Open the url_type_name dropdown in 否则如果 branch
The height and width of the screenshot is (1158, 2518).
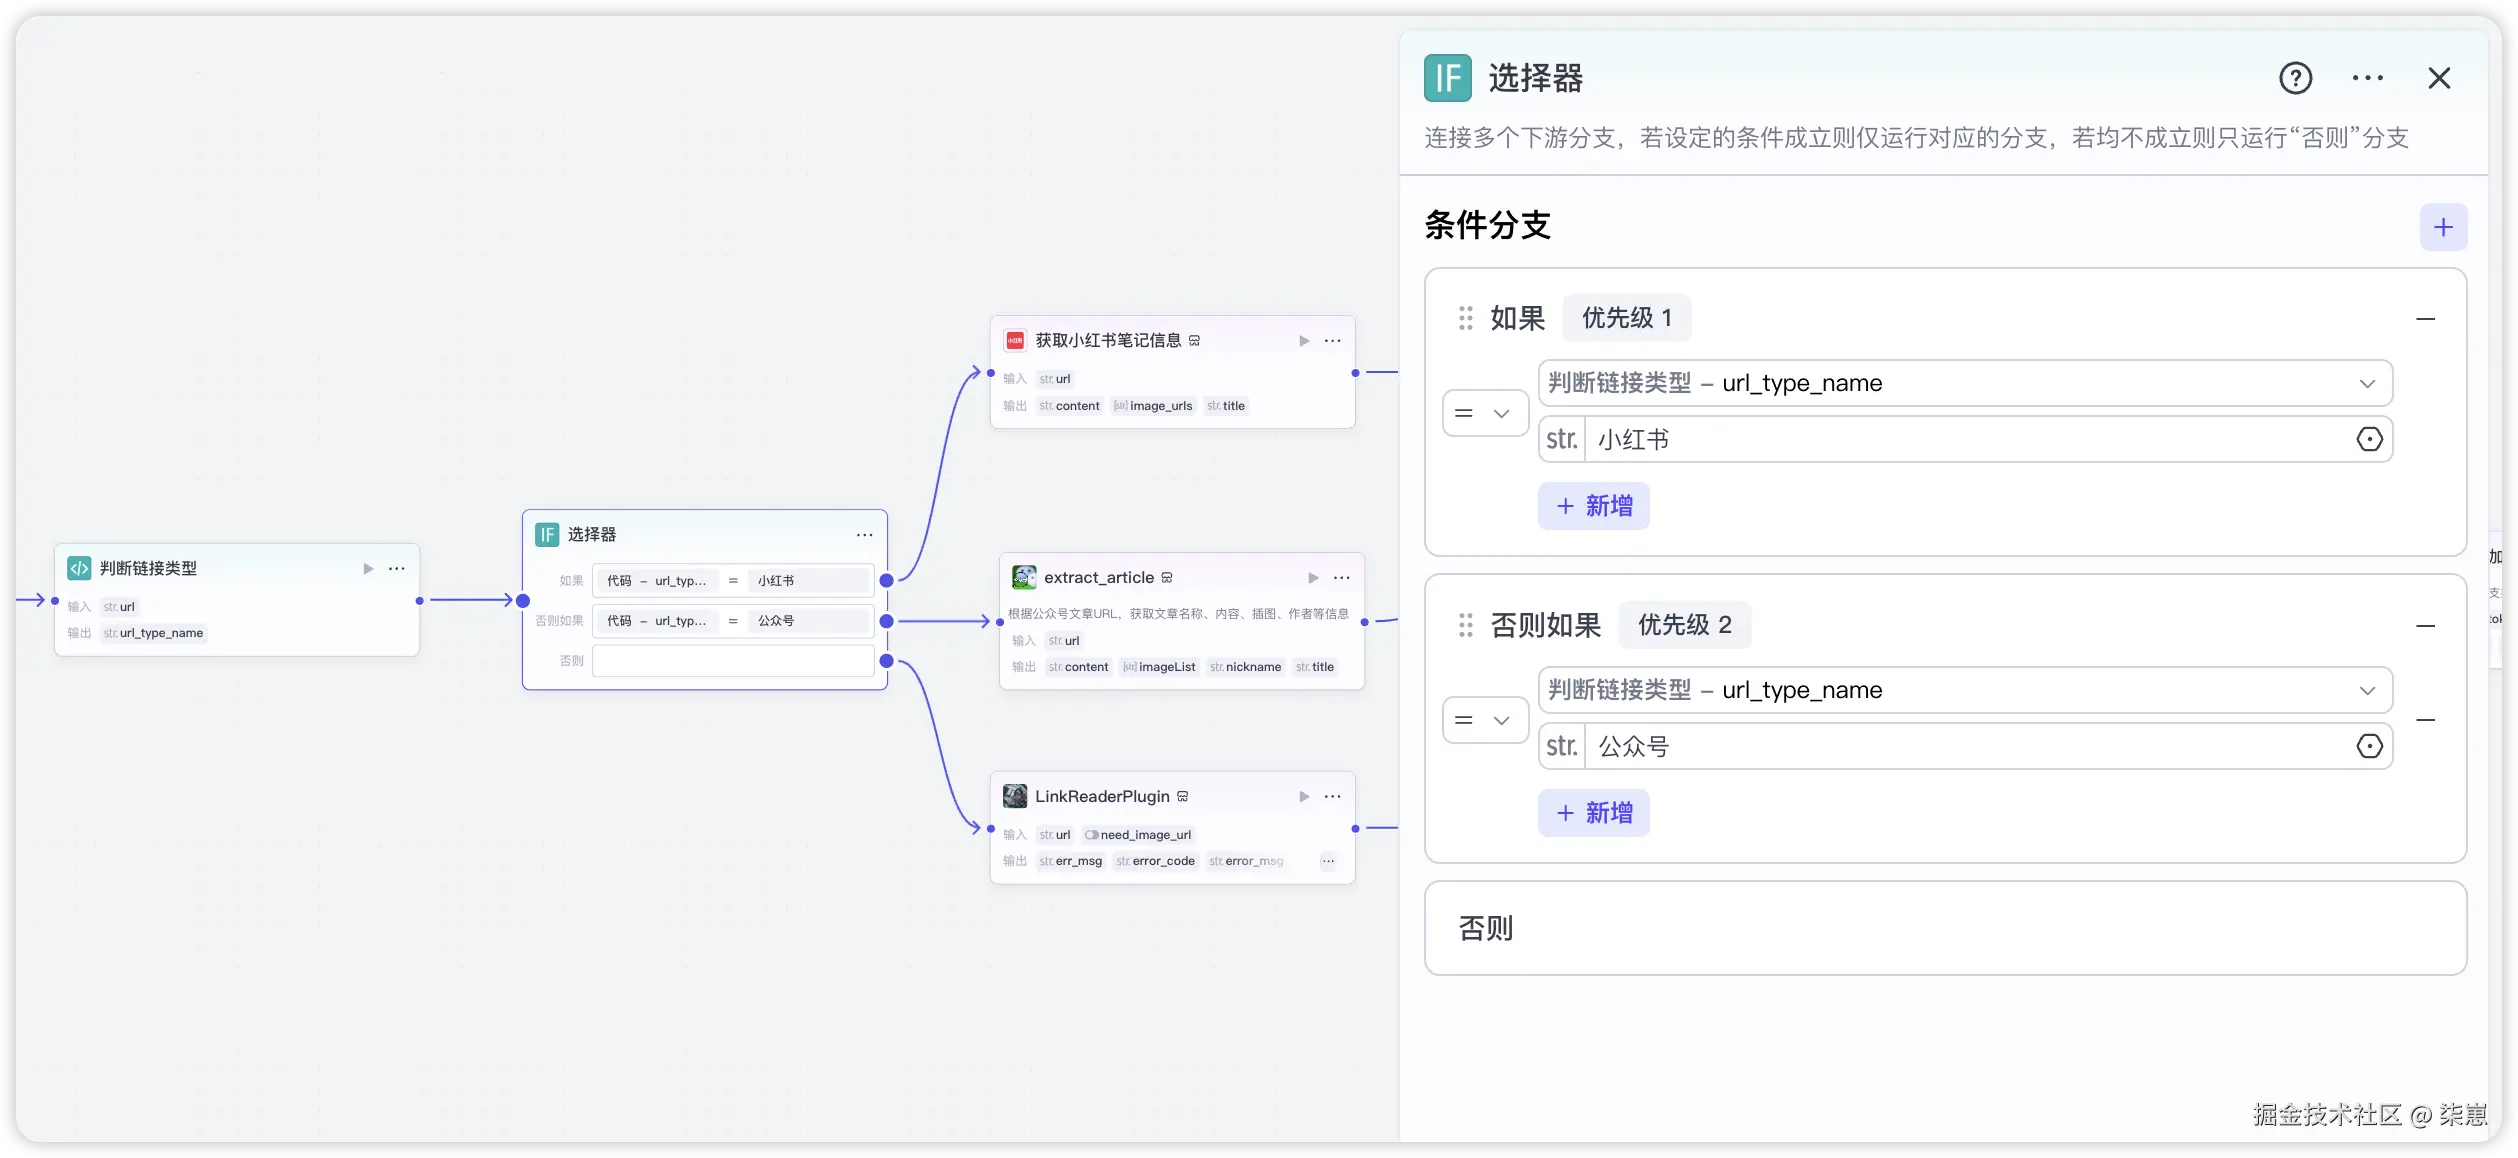point(1964,690)
